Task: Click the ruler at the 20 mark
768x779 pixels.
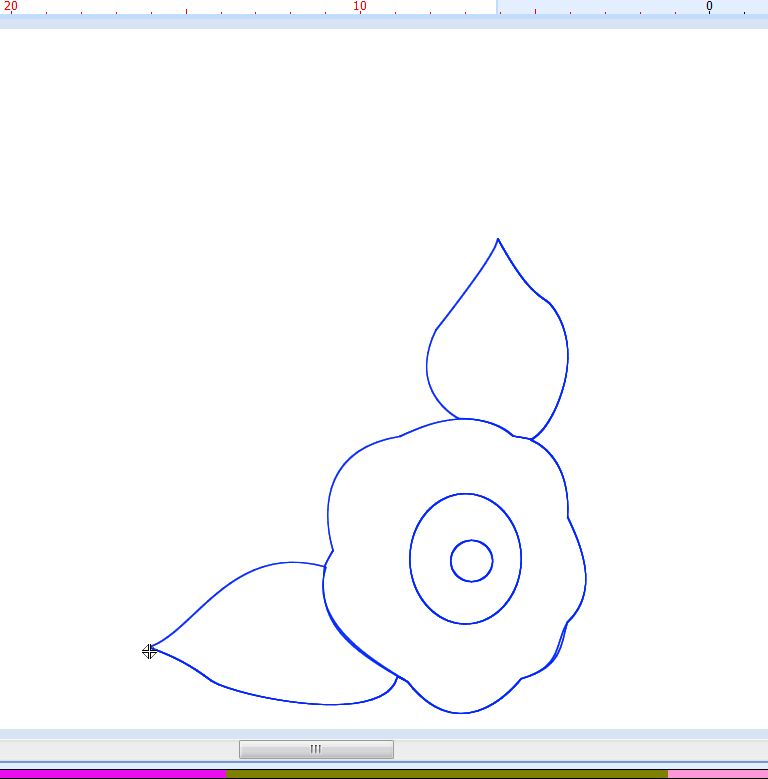Action: click(x=10, y=6)
